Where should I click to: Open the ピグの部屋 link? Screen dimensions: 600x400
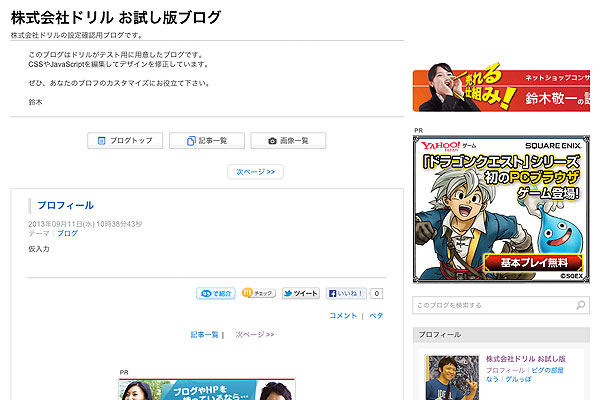pos(547,370)
